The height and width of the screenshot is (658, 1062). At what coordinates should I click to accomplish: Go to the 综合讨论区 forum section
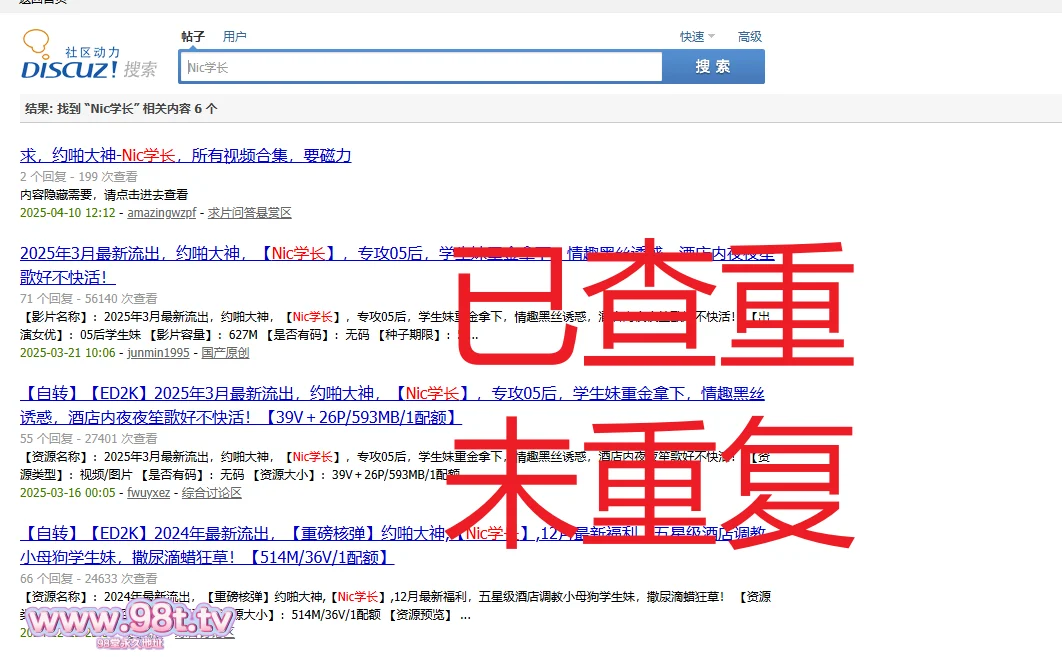[211, 493]
